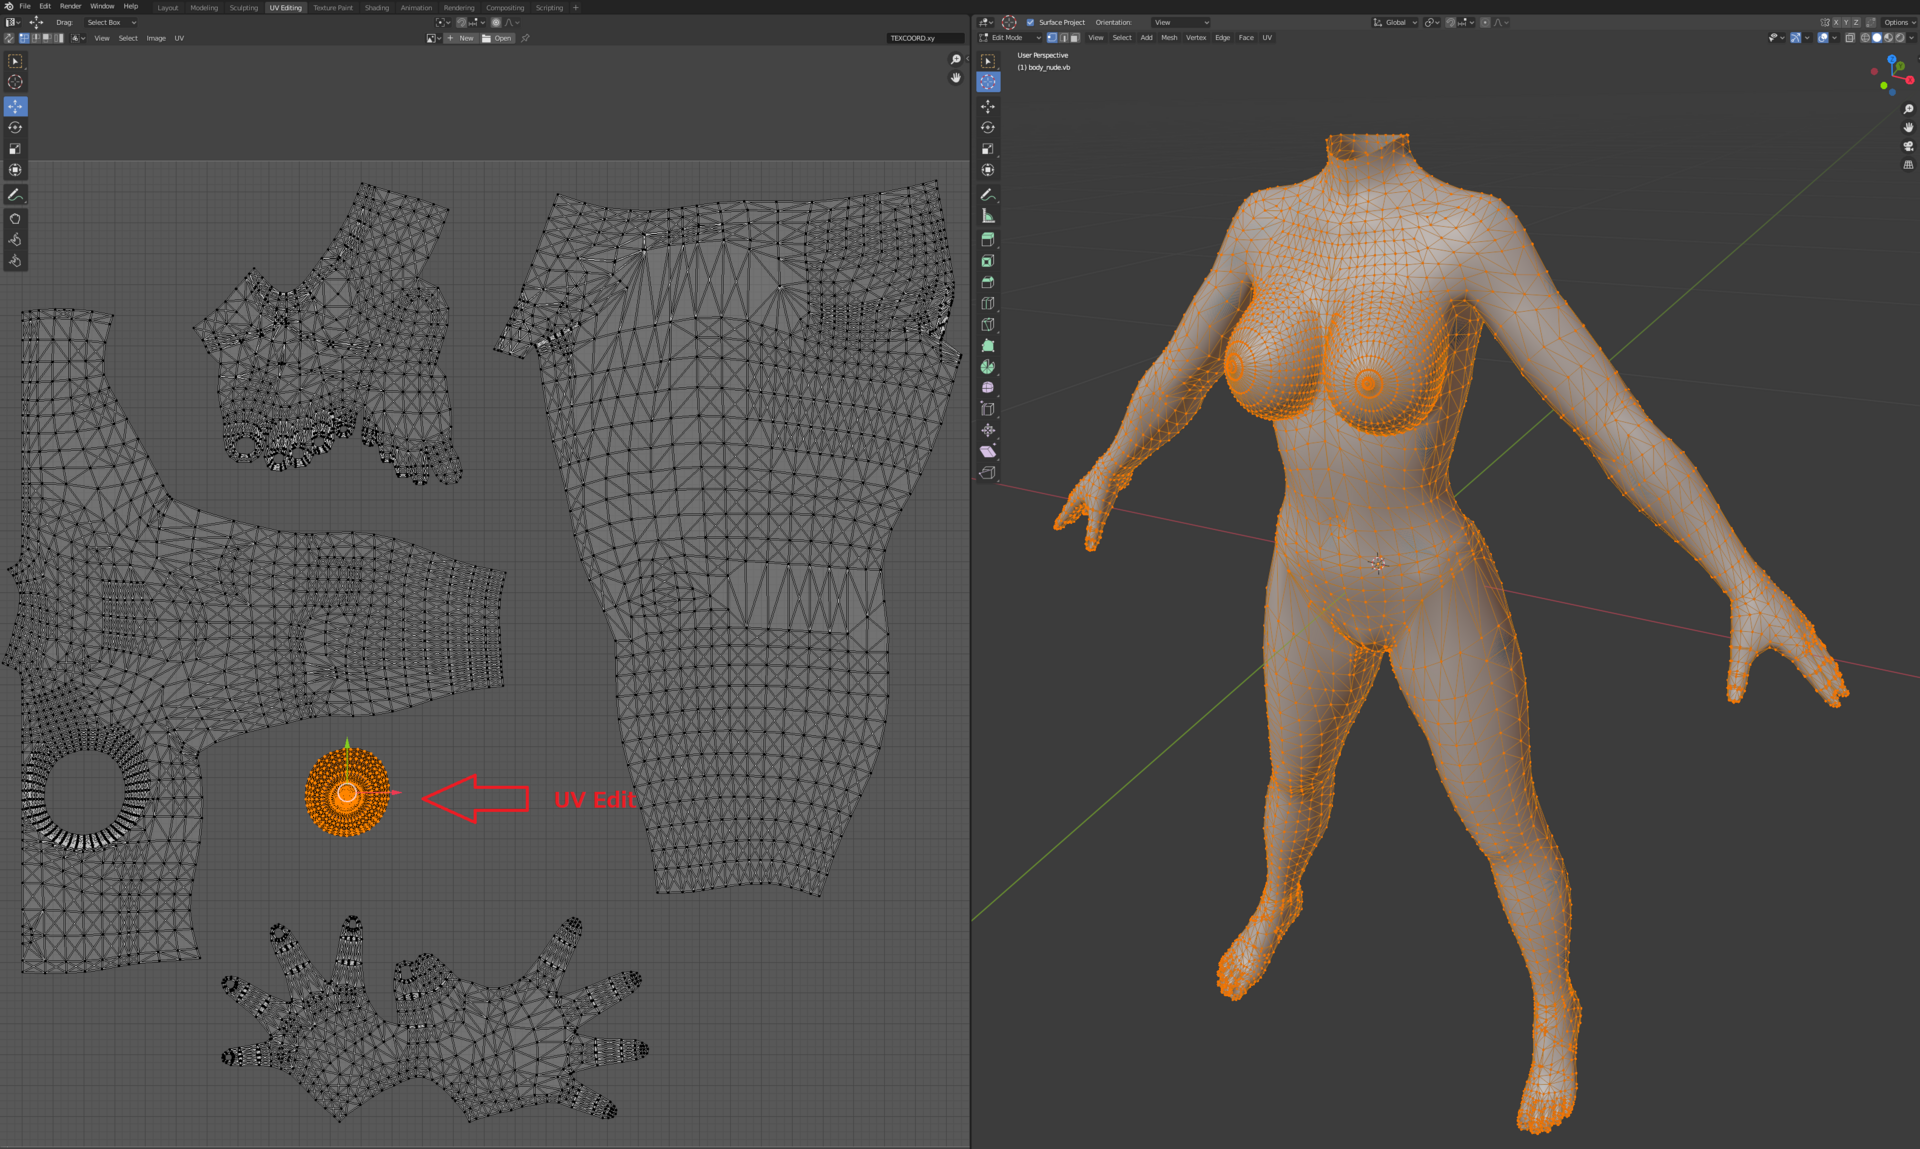Select the Scale tool in 3D viewport
Viewport: 1920px width, 1149px height.
(988, 148)
